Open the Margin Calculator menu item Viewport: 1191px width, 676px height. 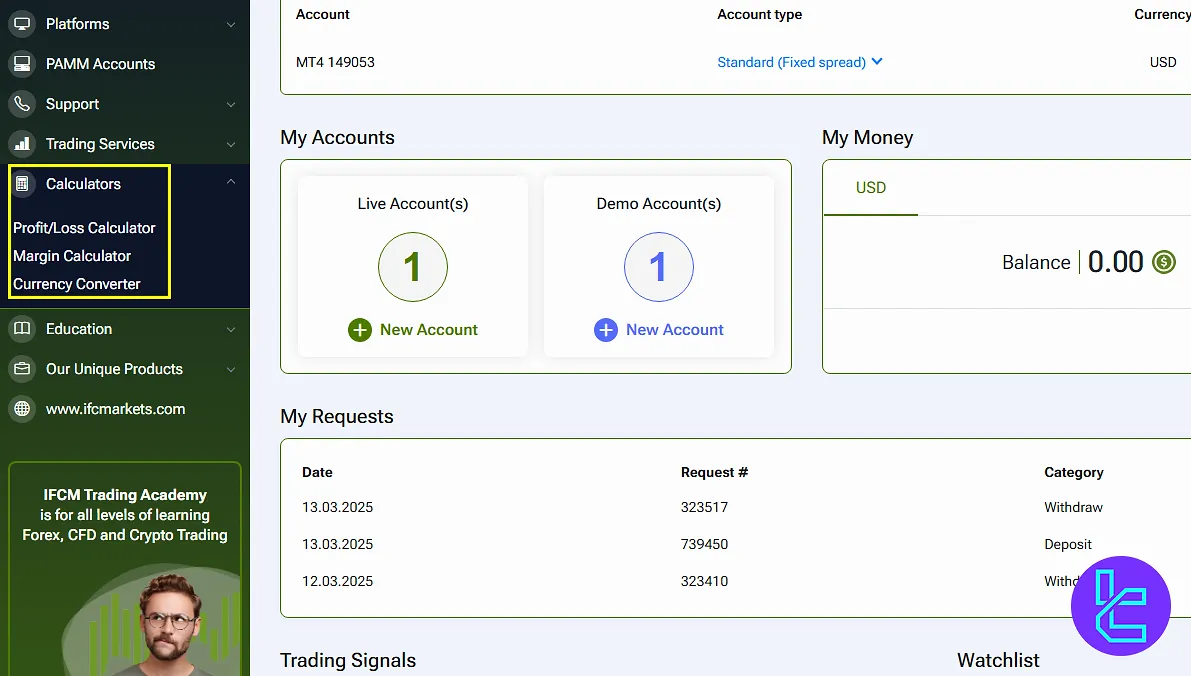72,256
